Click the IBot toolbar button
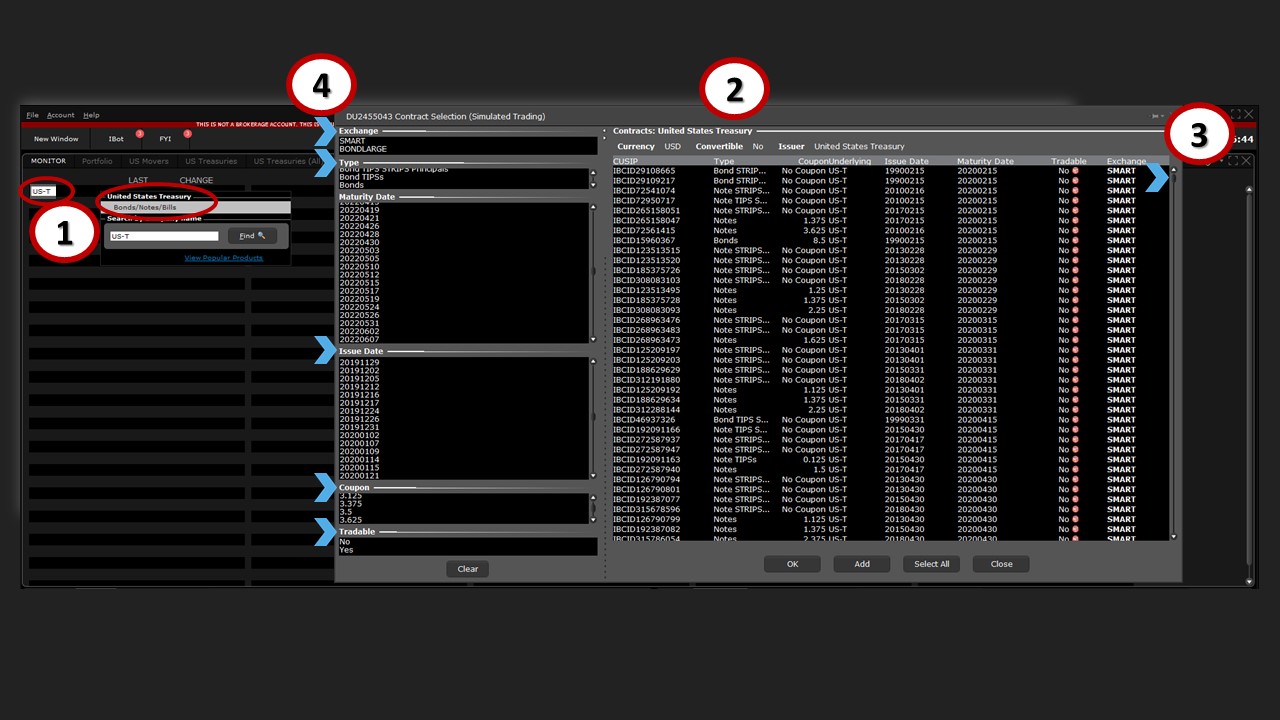The width and height of the screenshot is (1280, 720). (116, 139)
